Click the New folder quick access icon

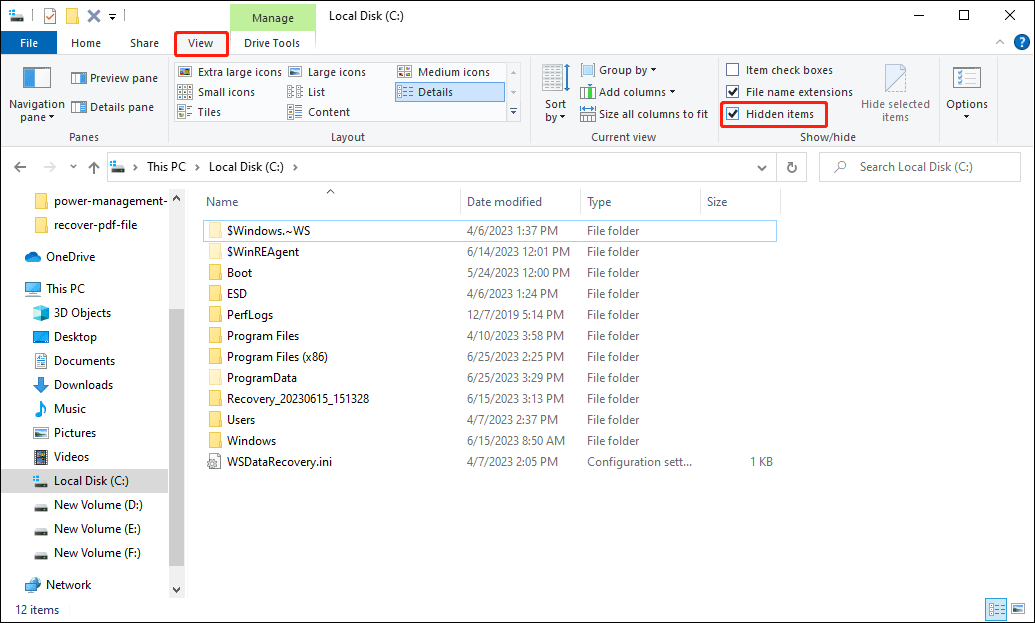73,16
